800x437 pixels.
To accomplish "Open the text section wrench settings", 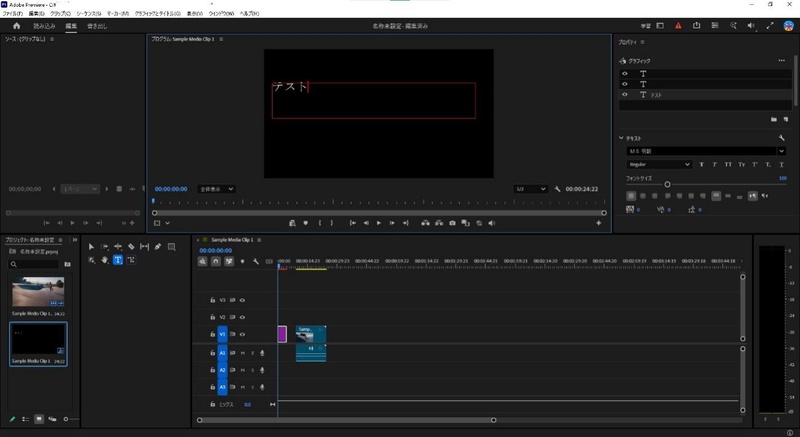I will [782, 138].
